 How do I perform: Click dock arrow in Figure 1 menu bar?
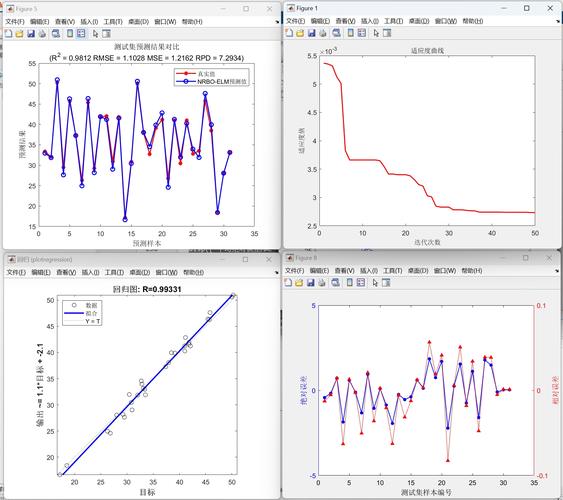point(558,21)
